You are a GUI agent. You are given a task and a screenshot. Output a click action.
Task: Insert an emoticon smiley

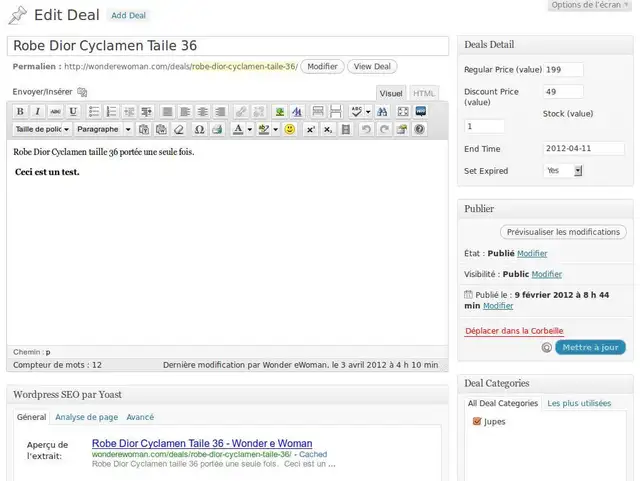[290, 129]
